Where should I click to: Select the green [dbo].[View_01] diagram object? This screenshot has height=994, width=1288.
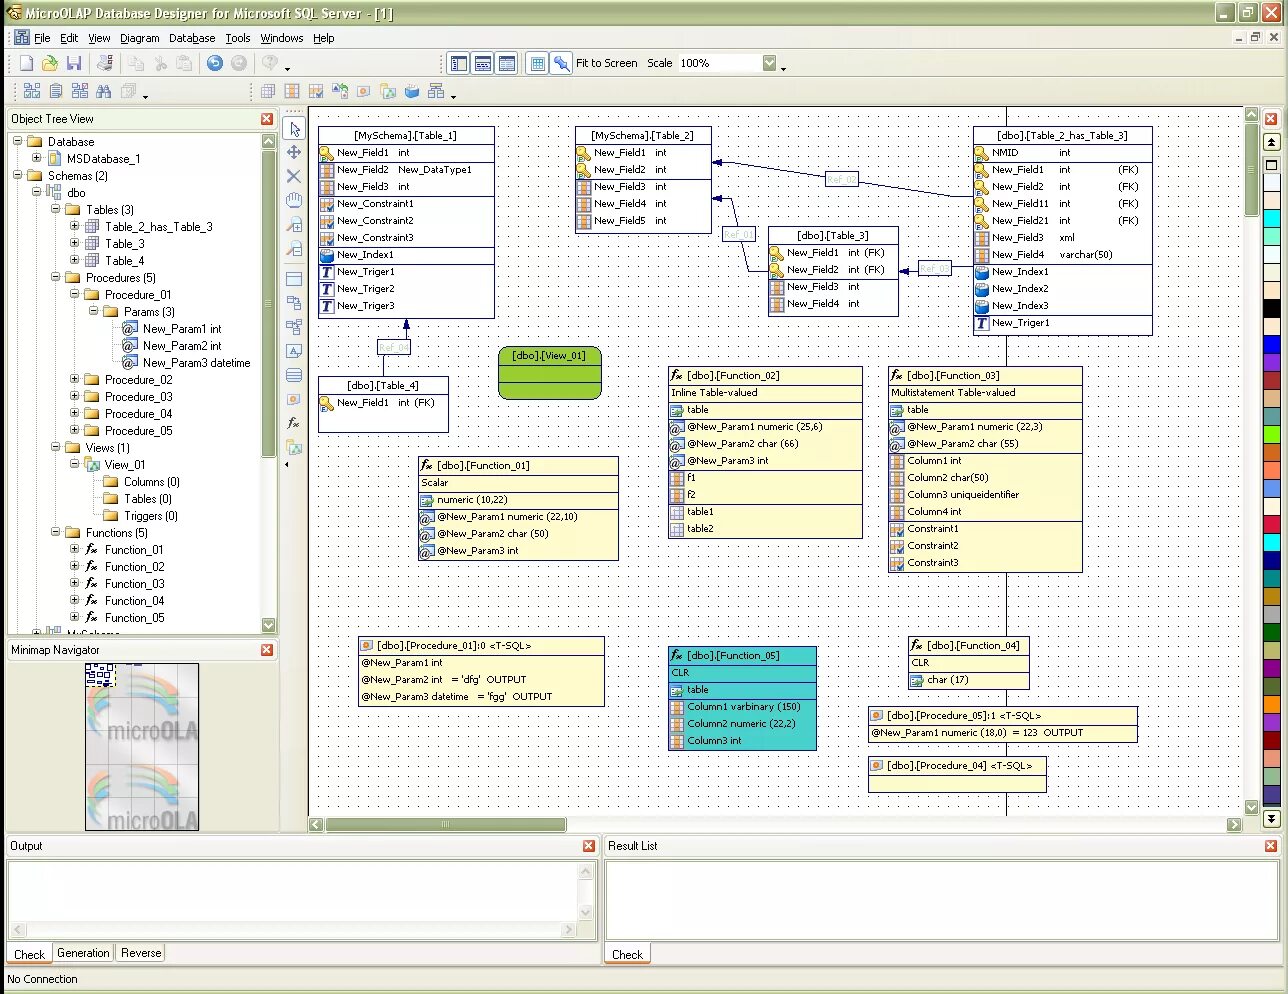[550, 373]
